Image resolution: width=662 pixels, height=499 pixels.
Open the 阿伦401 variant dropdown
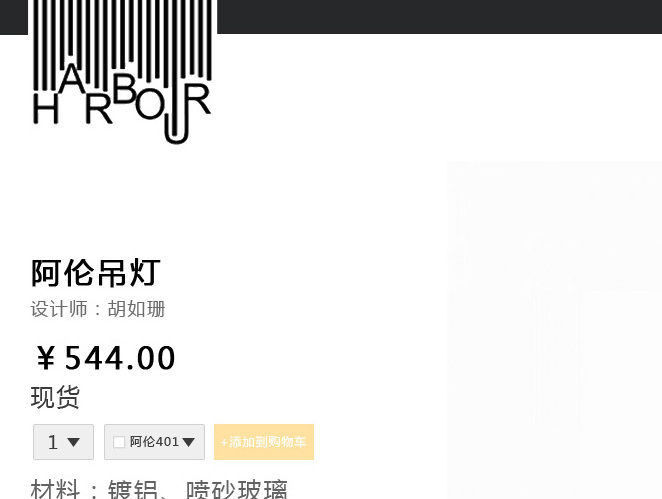tap(155, 442)
